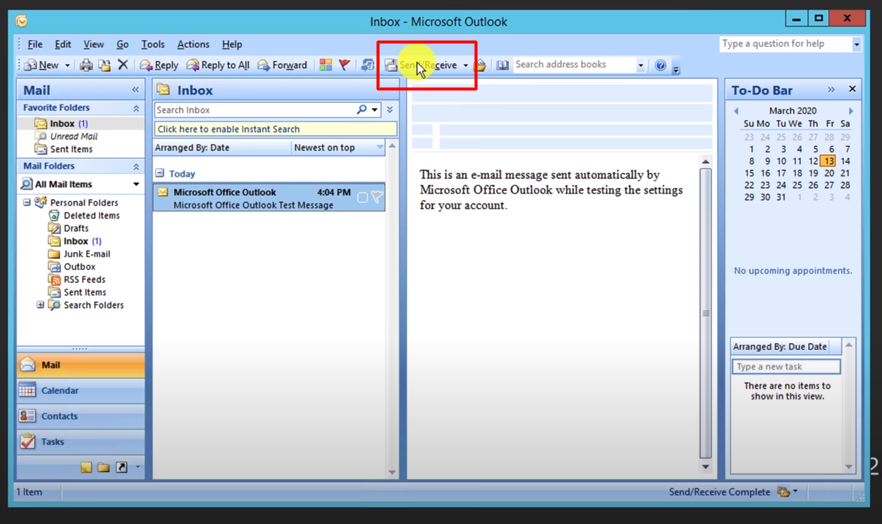Click the Delete X icon in toolbar
This screenshot has height=524, width=882.
click(x=123, y=65)
